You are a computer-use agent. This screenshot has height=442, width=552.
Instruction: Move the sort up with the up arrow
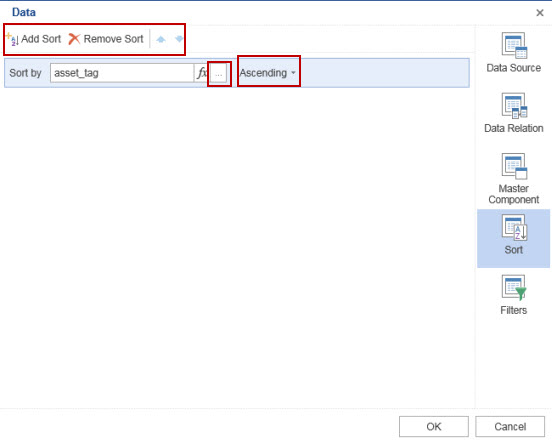click(x=161, y=39)
